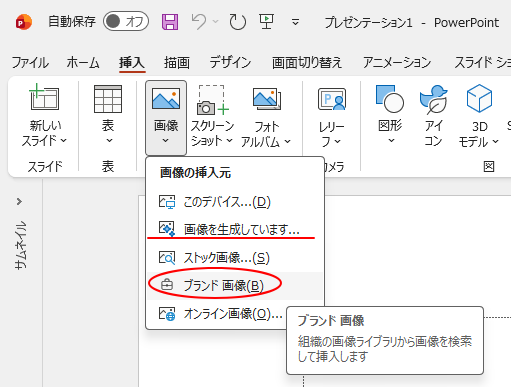
Task: Click the 3Dモデル cube icon
Action: tap(479, 98)
